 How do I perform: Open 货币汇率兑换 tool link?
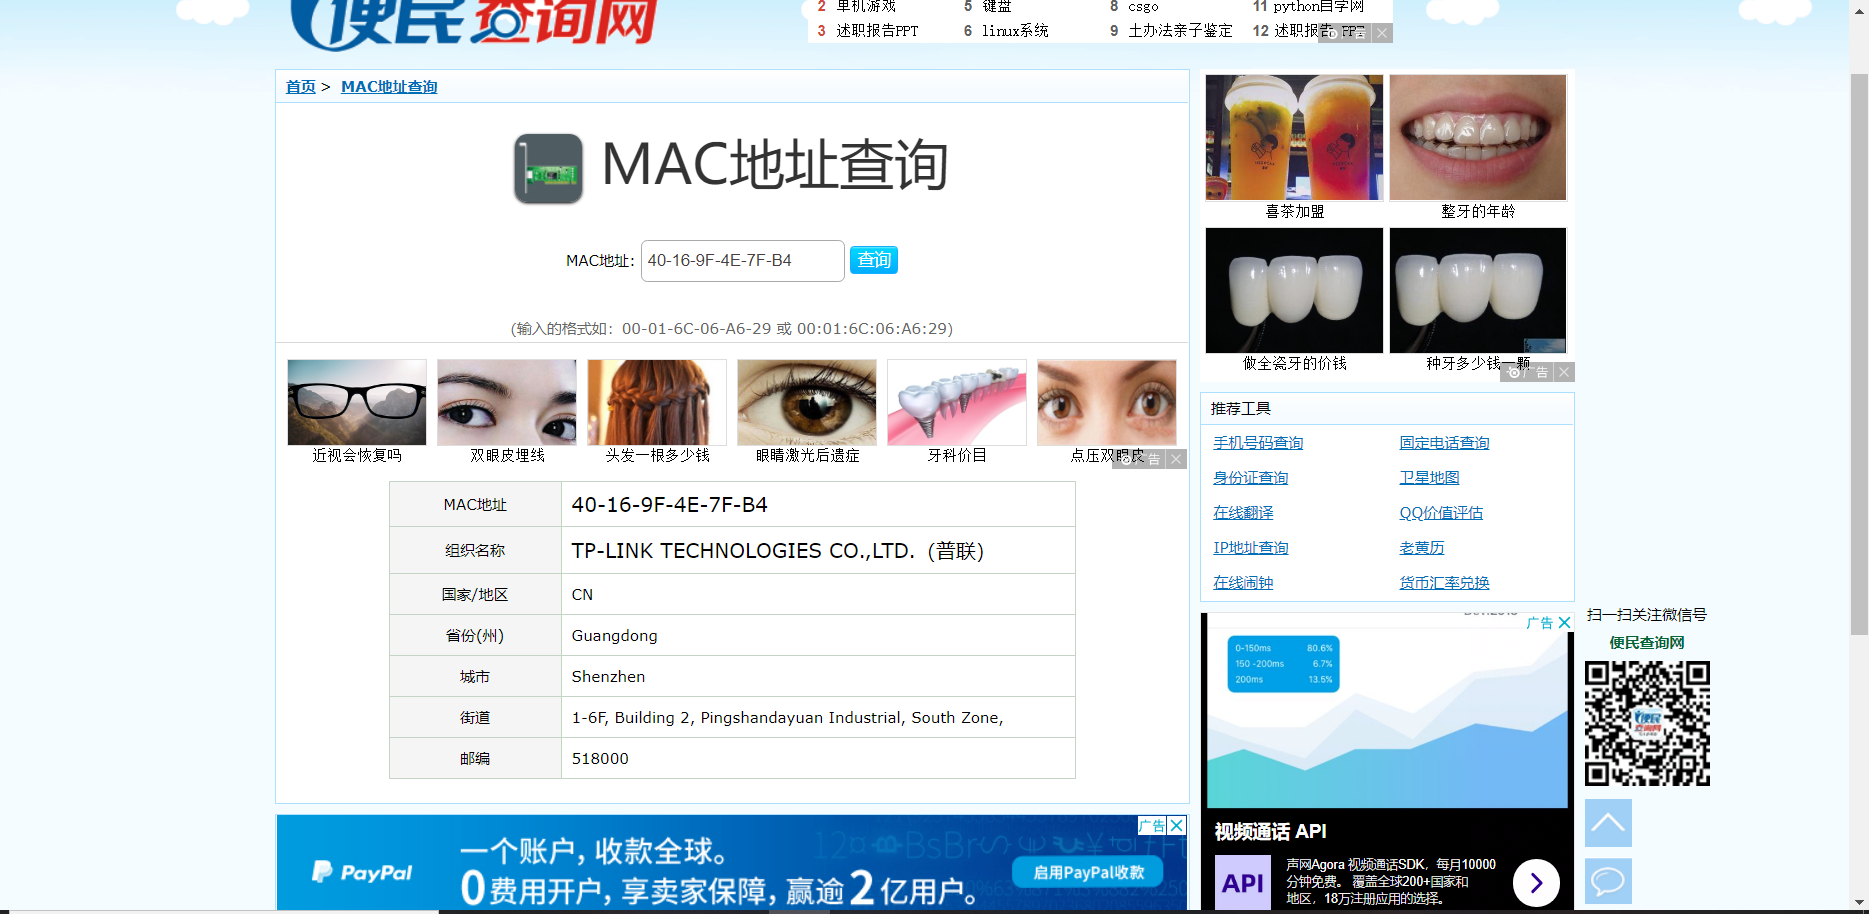(x=1444, y=583)
